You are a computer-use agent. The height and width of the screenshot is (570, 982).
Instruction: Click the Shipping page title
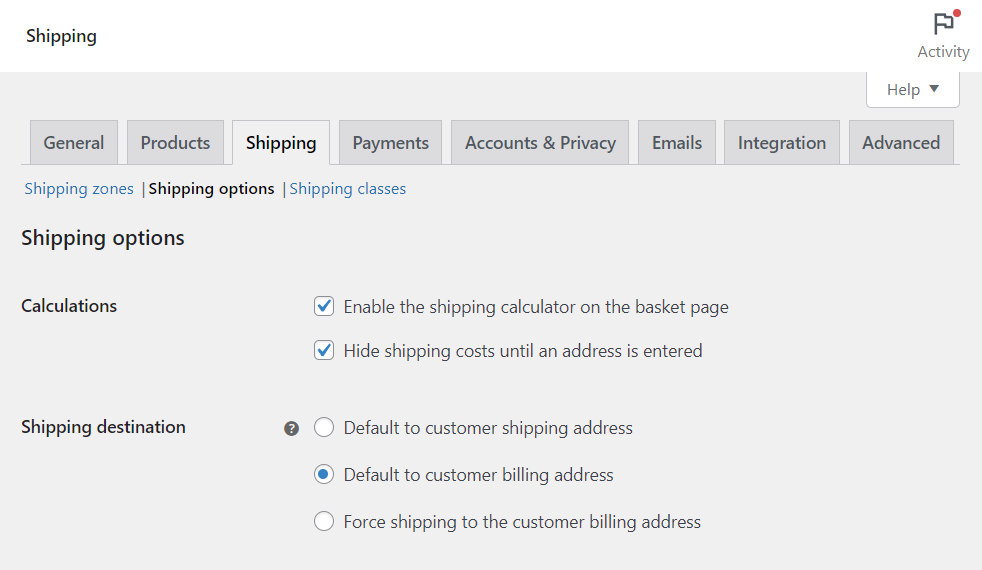(61, 36)
